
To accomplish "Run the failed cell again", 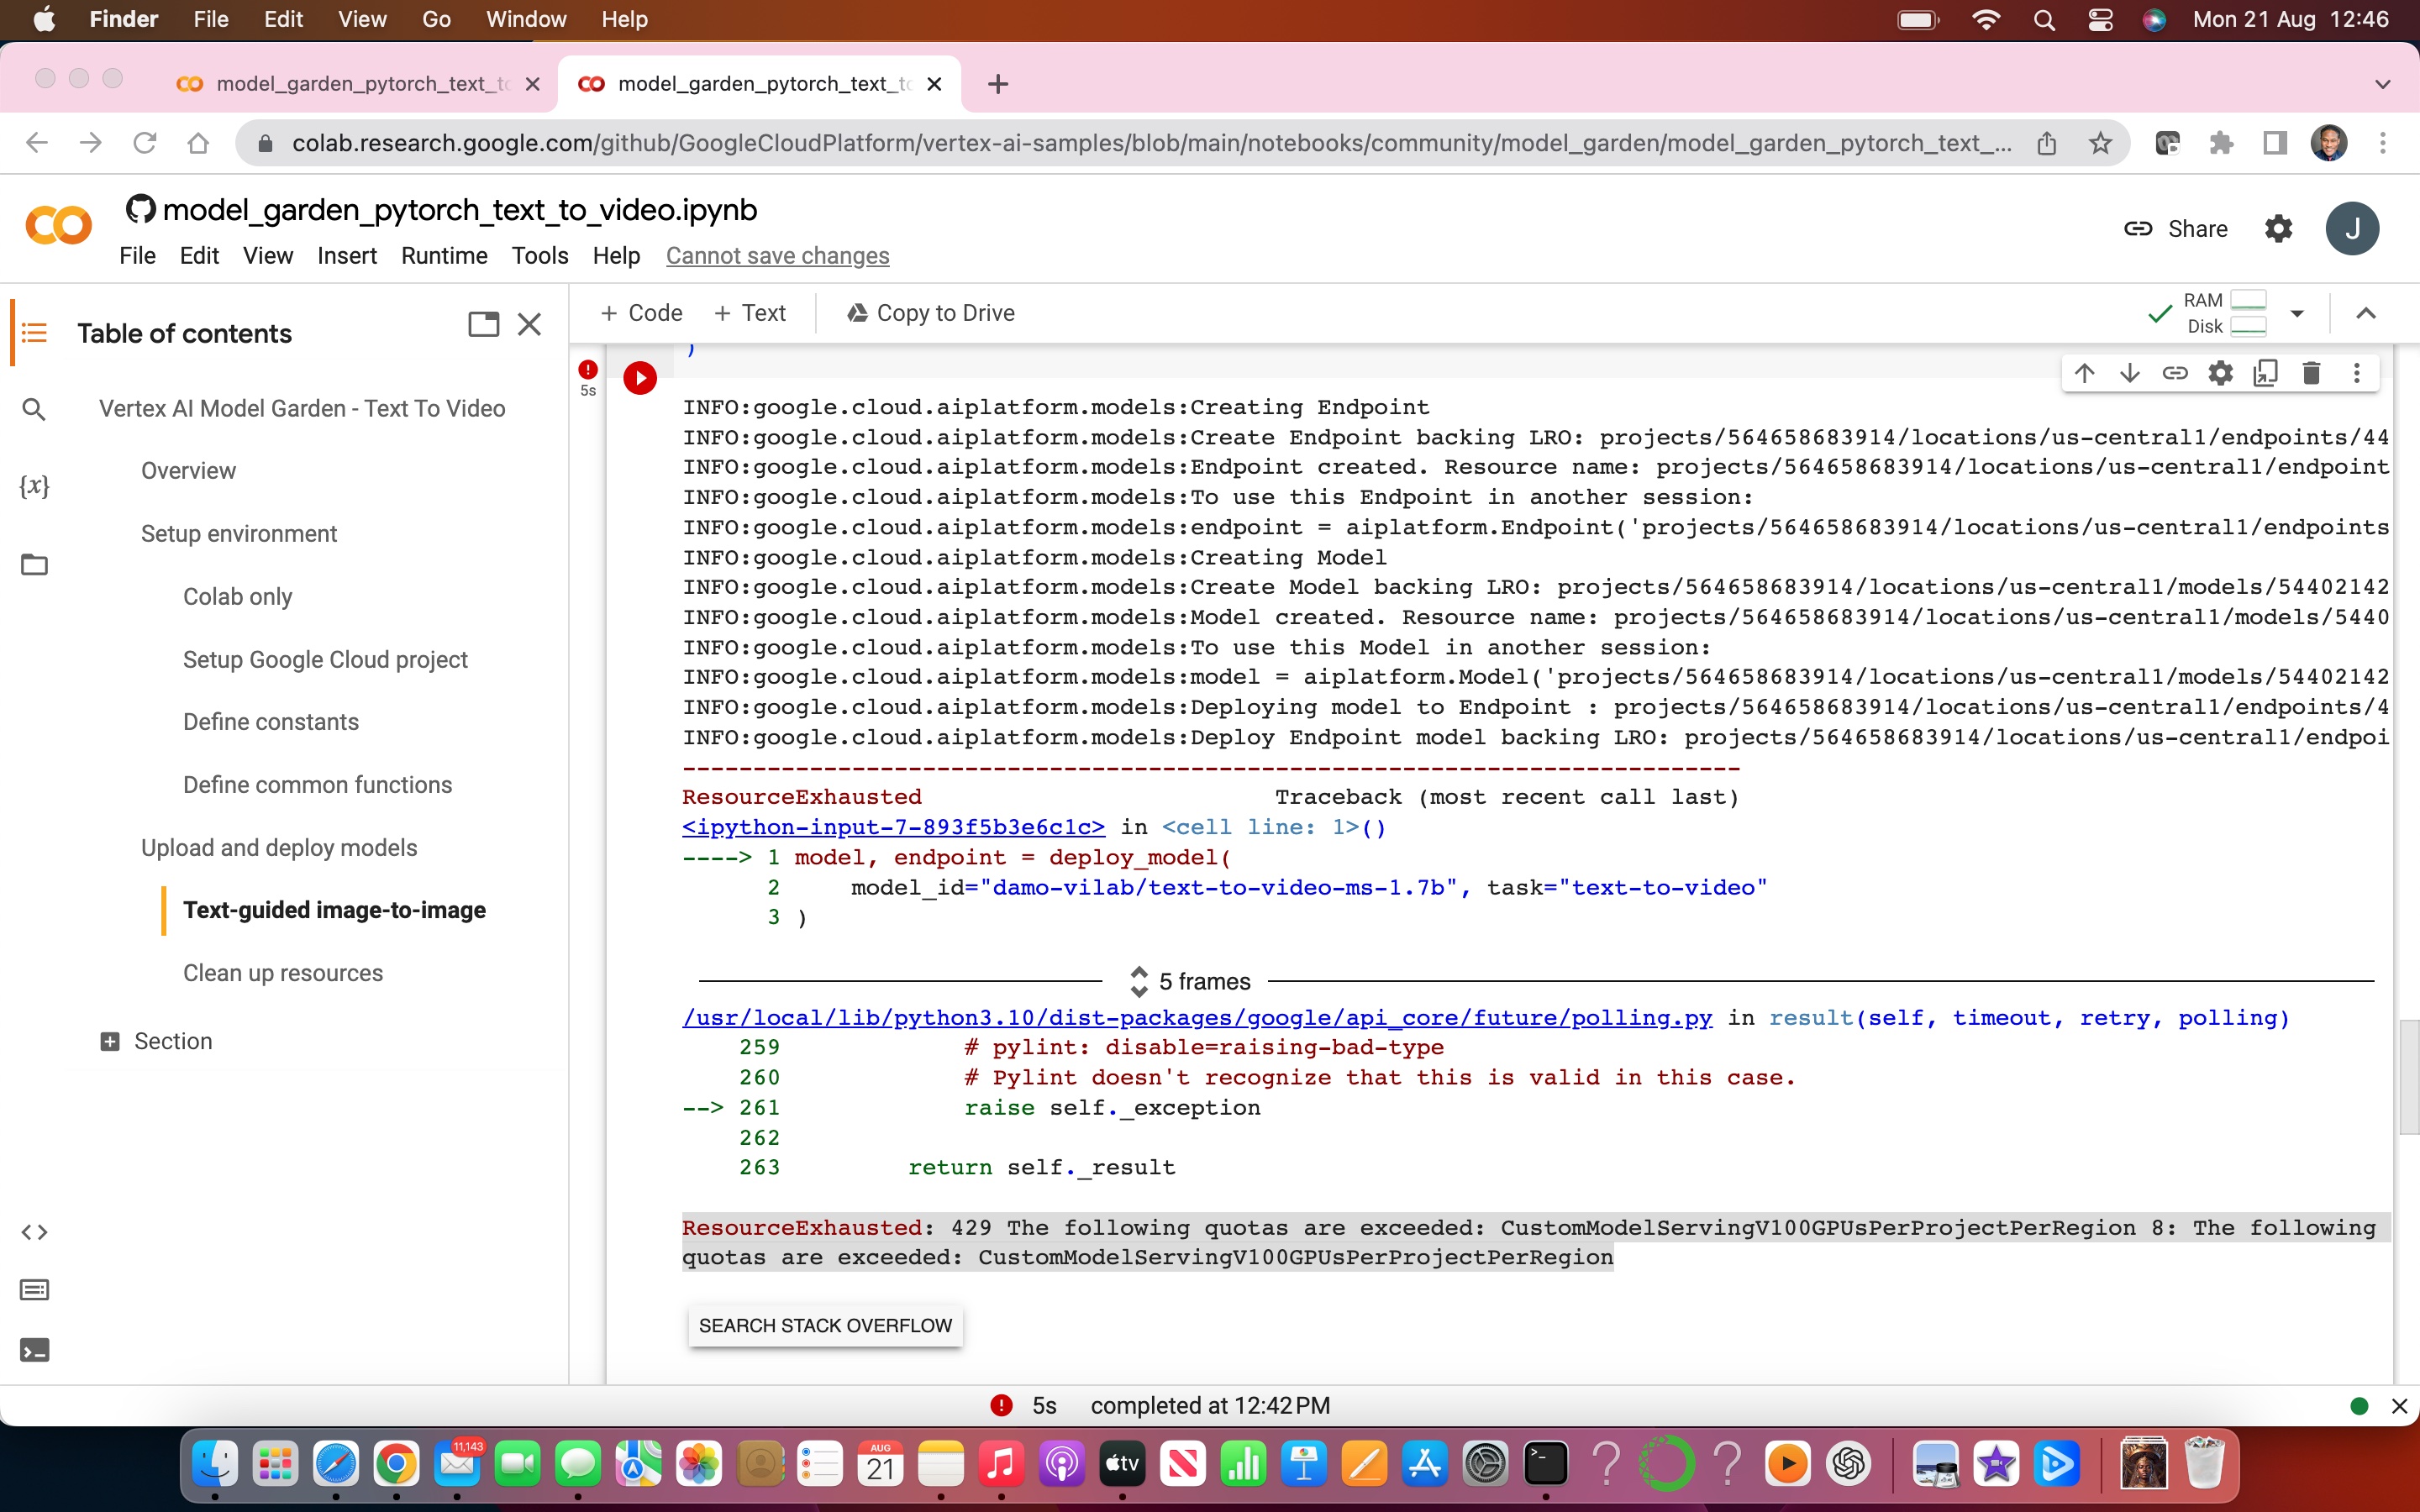I will coord(640,377).
